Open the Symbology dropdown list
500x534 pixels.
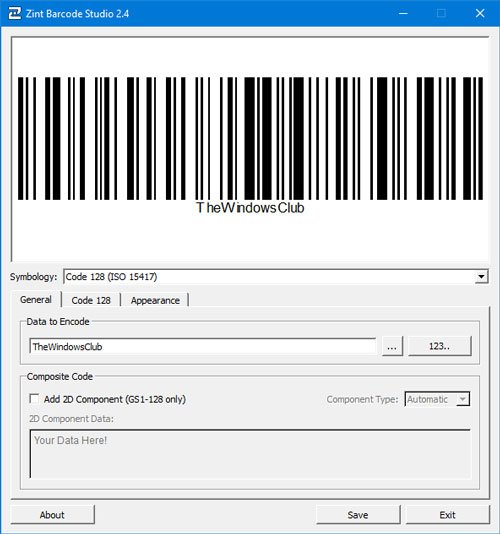click(x=481, y=277)
